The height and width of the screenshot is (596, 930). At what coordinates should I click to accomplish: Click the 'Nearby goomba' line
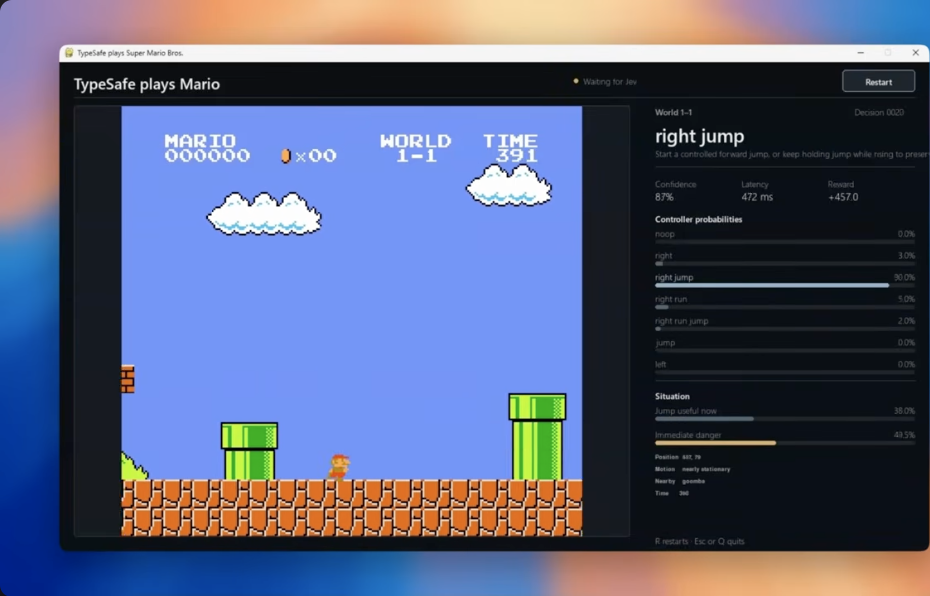point(680,481)
